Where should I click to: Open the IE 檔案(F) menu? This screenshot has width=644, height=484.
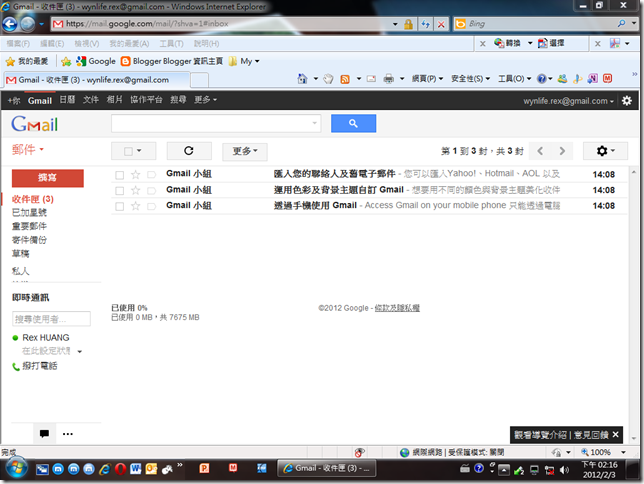(x=18, y=44)
